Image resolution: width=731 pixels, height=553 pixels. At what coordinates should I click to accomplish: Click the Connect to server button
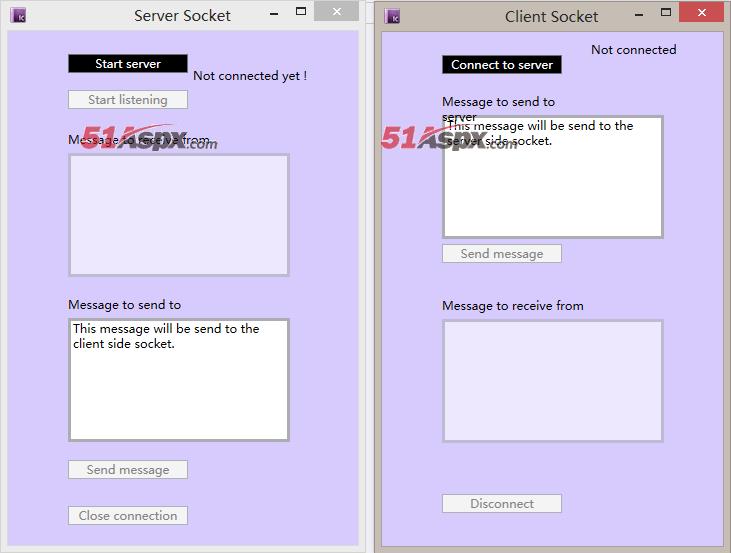502,65
